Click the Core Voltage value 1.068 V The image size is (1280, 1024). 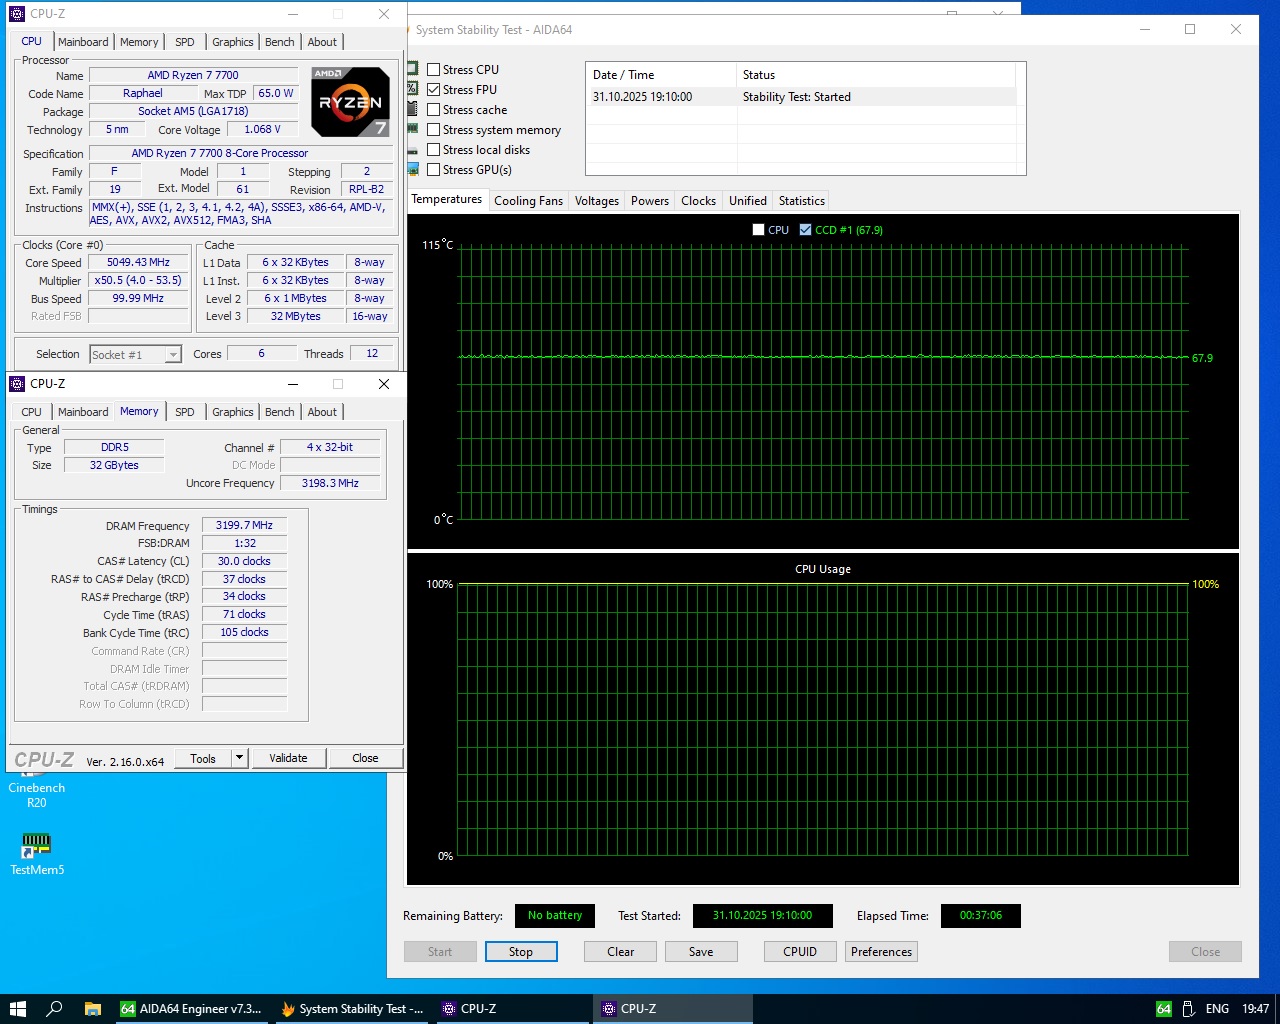[x=262, y=130]
